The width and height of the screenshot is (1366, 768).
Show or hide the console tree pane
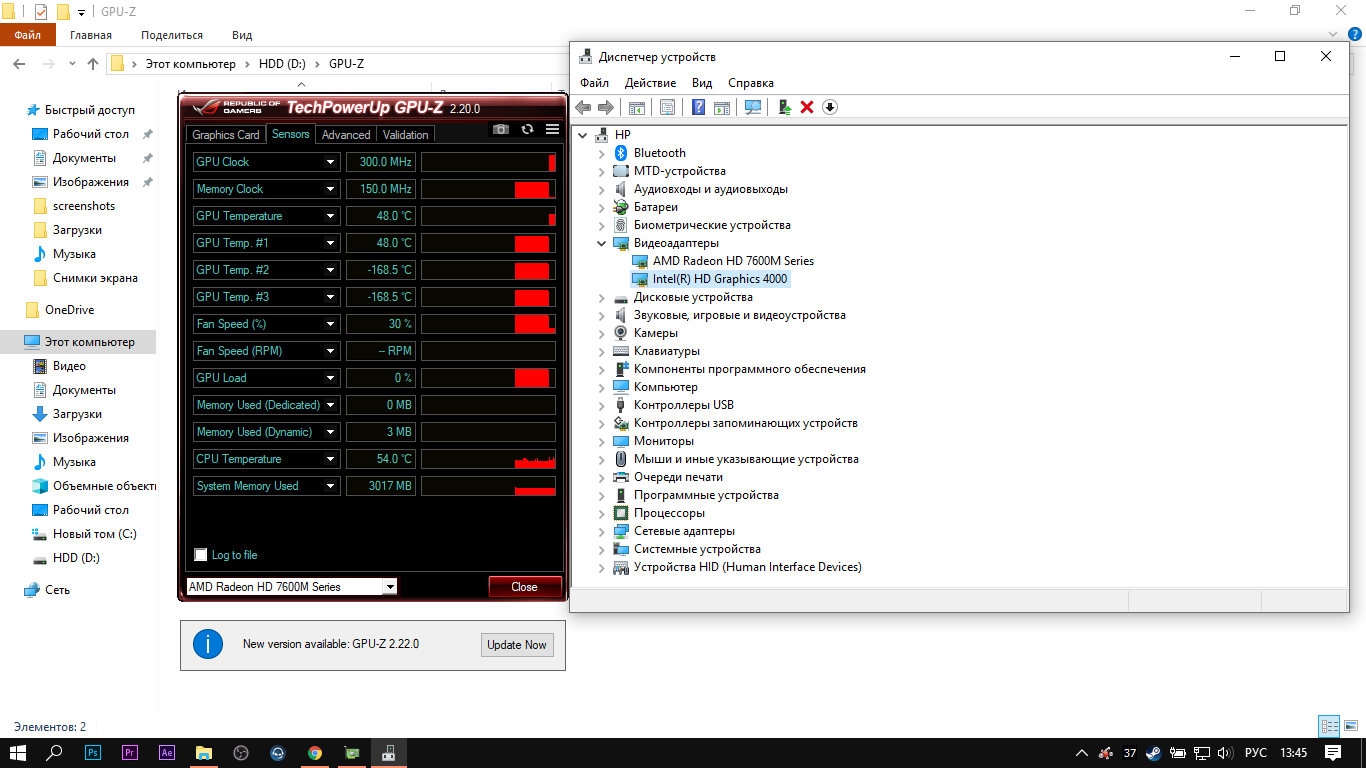[636, 107]
